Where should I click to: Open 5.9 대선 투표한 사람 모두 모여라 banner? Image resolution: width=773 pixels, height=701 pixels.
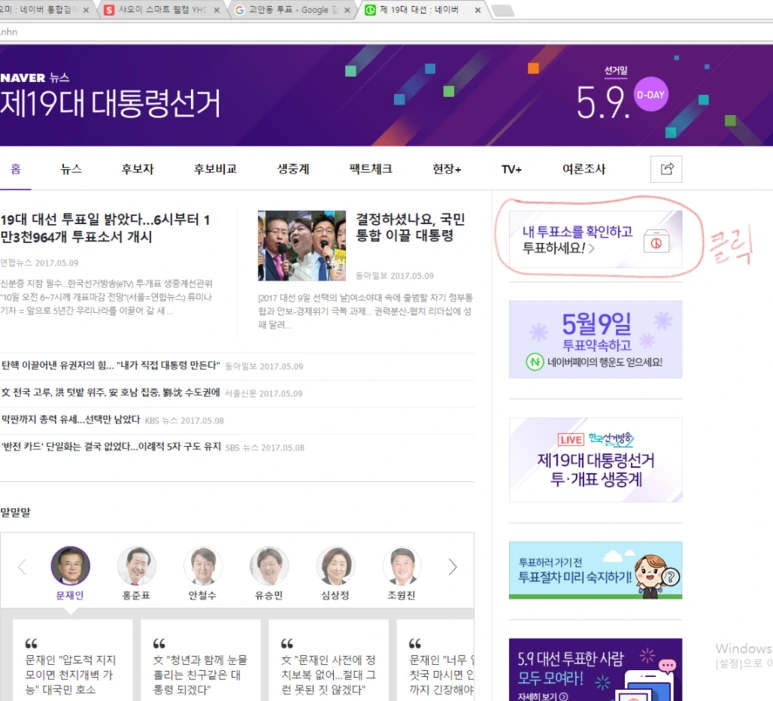coord(596,669)
